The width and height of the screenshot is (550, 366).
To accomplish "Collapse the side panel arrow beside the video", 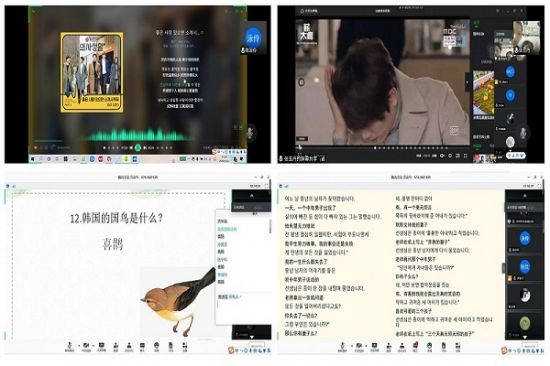I will click(467, 82).
